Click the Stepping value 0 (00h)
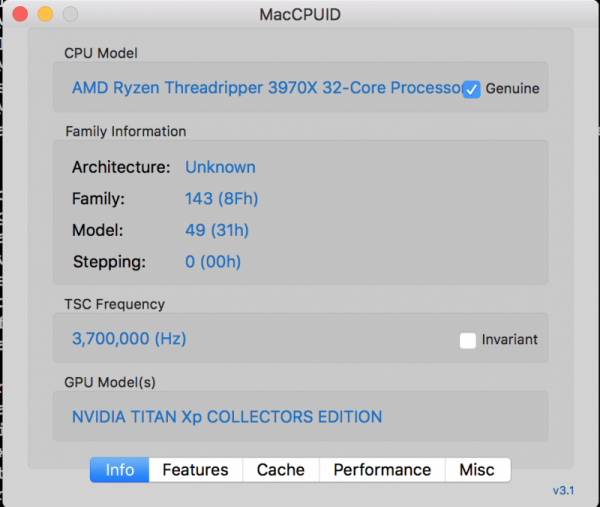This screenshot has width=600, height=507. pyautogui.click(x=213, y=263)
